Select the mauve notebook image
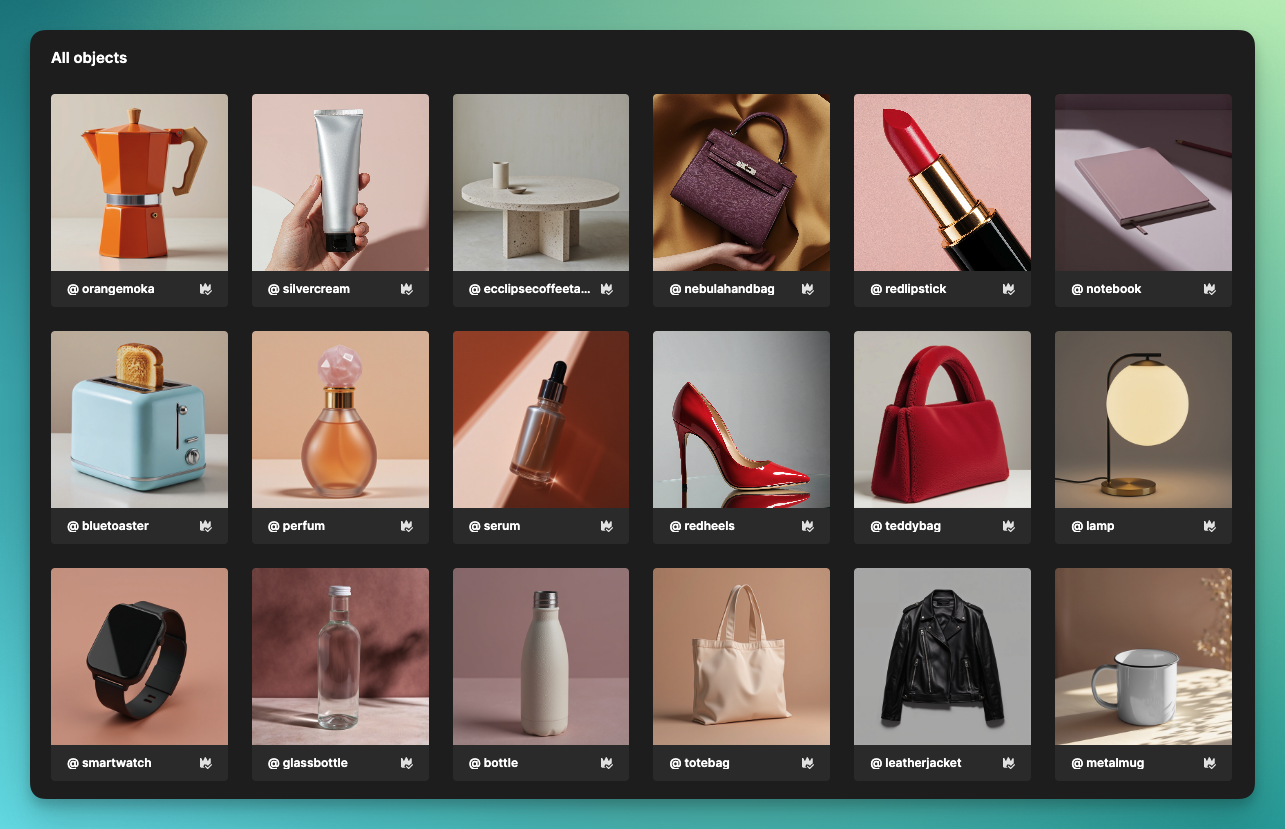Image resolution: width=1285 pixels, height=829 pixels. click(1143, 182)
